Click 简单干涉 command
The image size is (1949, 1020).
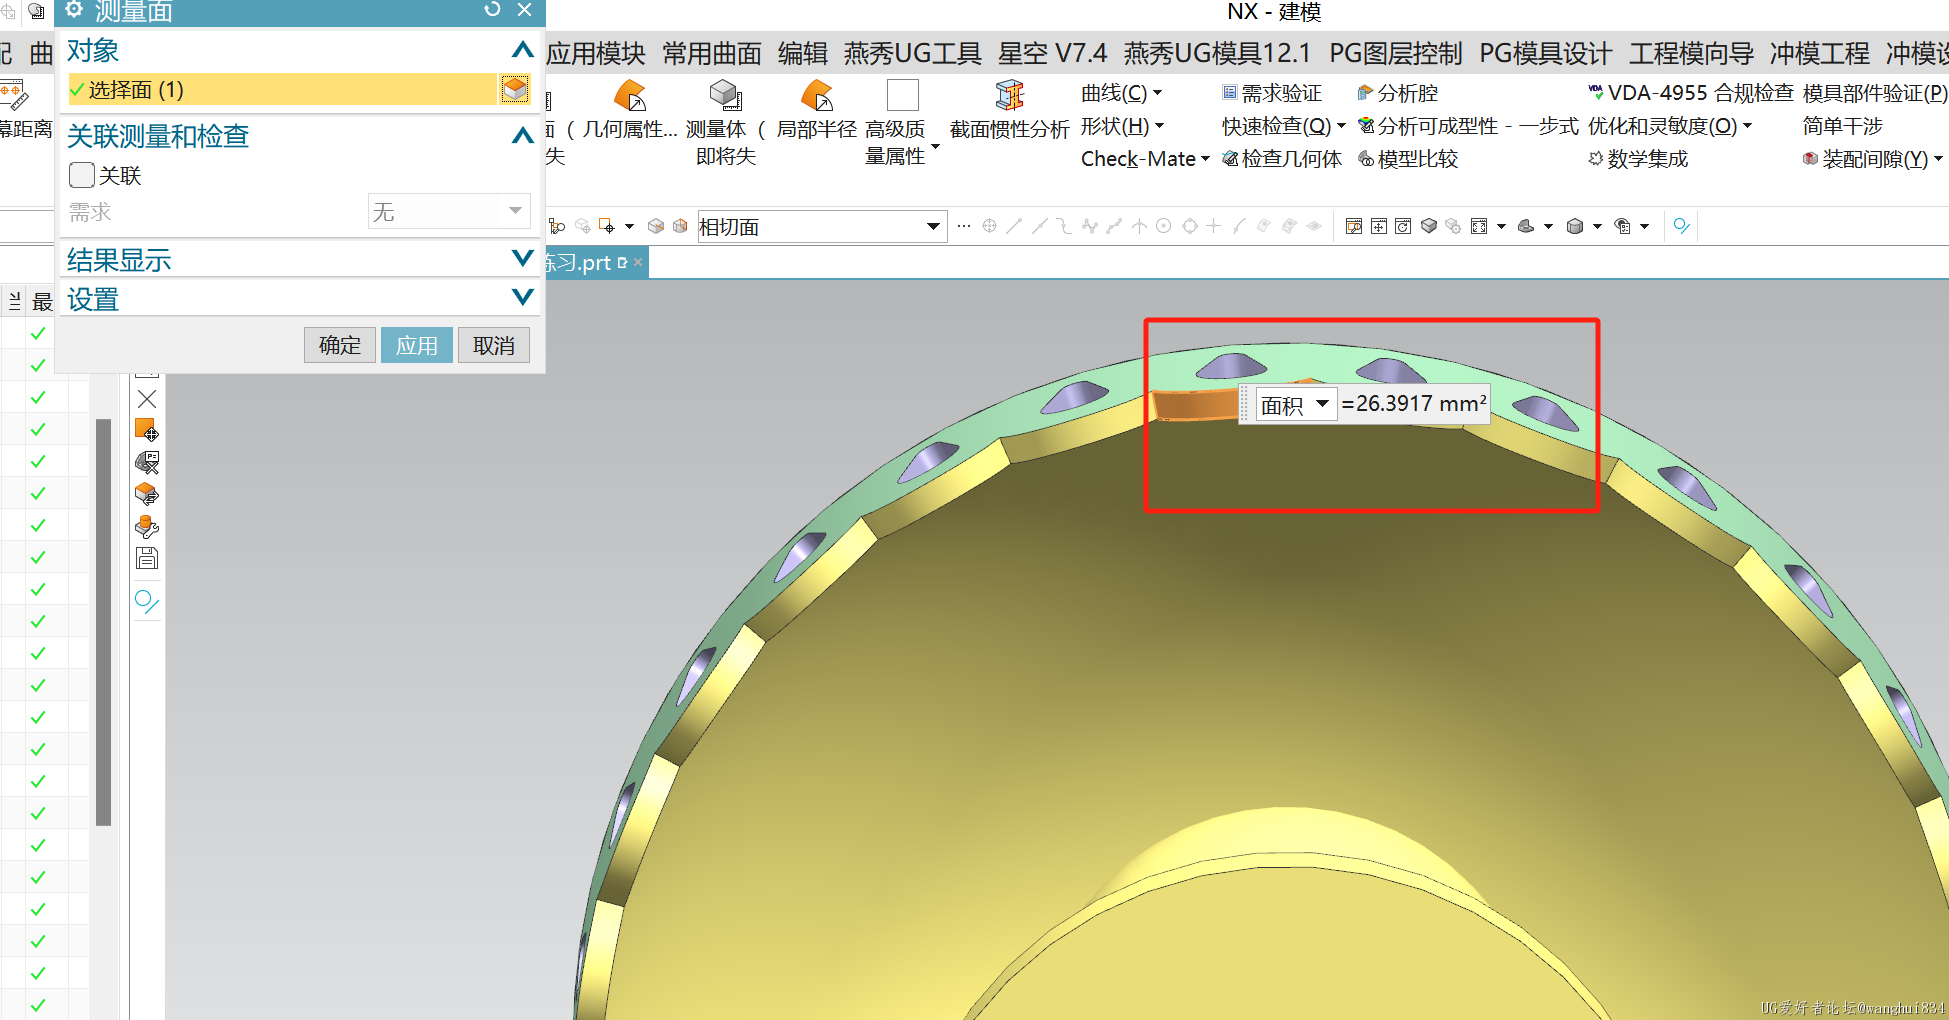coord(1843,126)
